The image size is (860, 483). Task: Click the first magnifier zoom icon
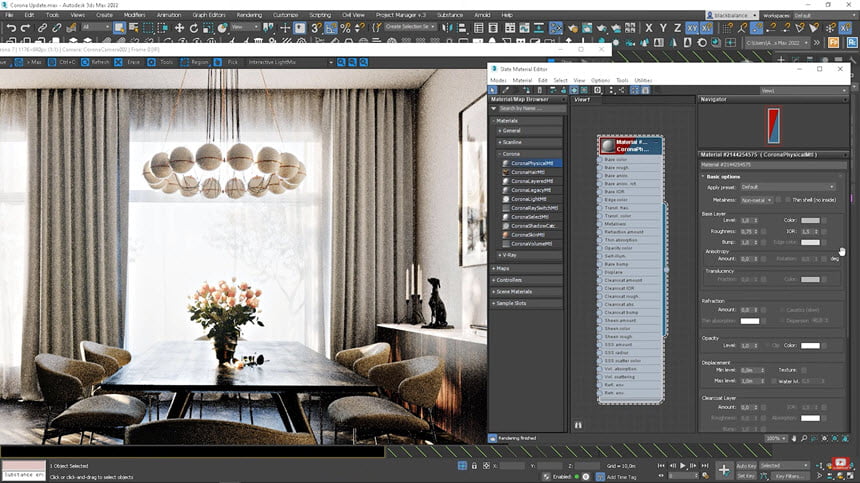tap(341, 62)
